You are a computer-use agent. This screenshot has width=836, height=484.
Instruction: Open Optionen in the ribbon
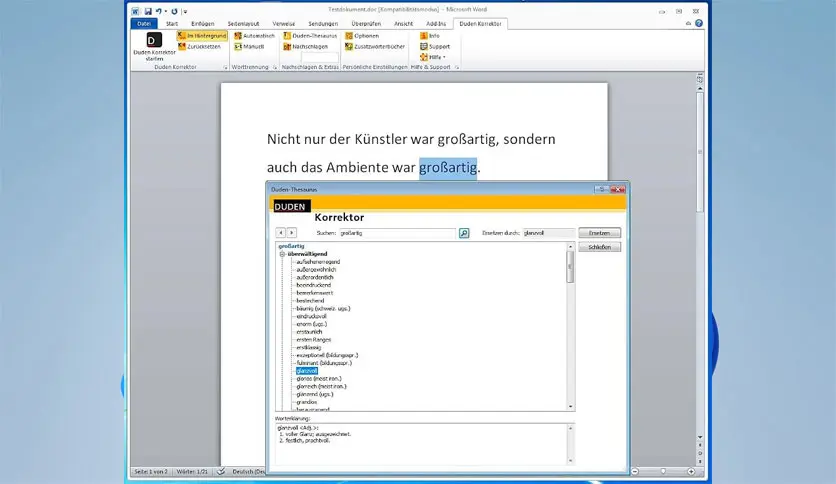(x=362, y=36)
